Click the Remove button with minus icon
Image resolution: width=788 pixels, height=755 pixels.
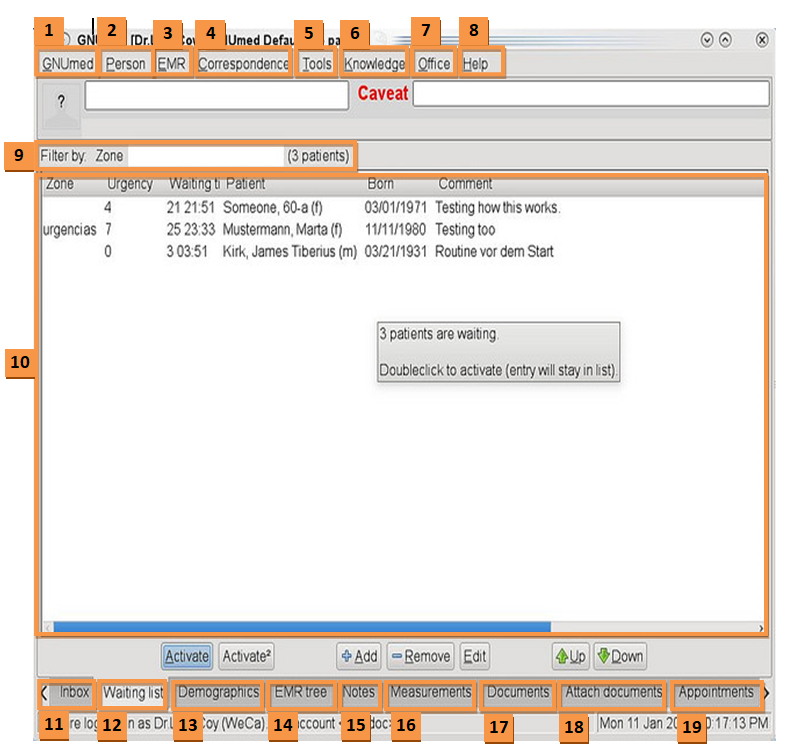coord(420,656)
